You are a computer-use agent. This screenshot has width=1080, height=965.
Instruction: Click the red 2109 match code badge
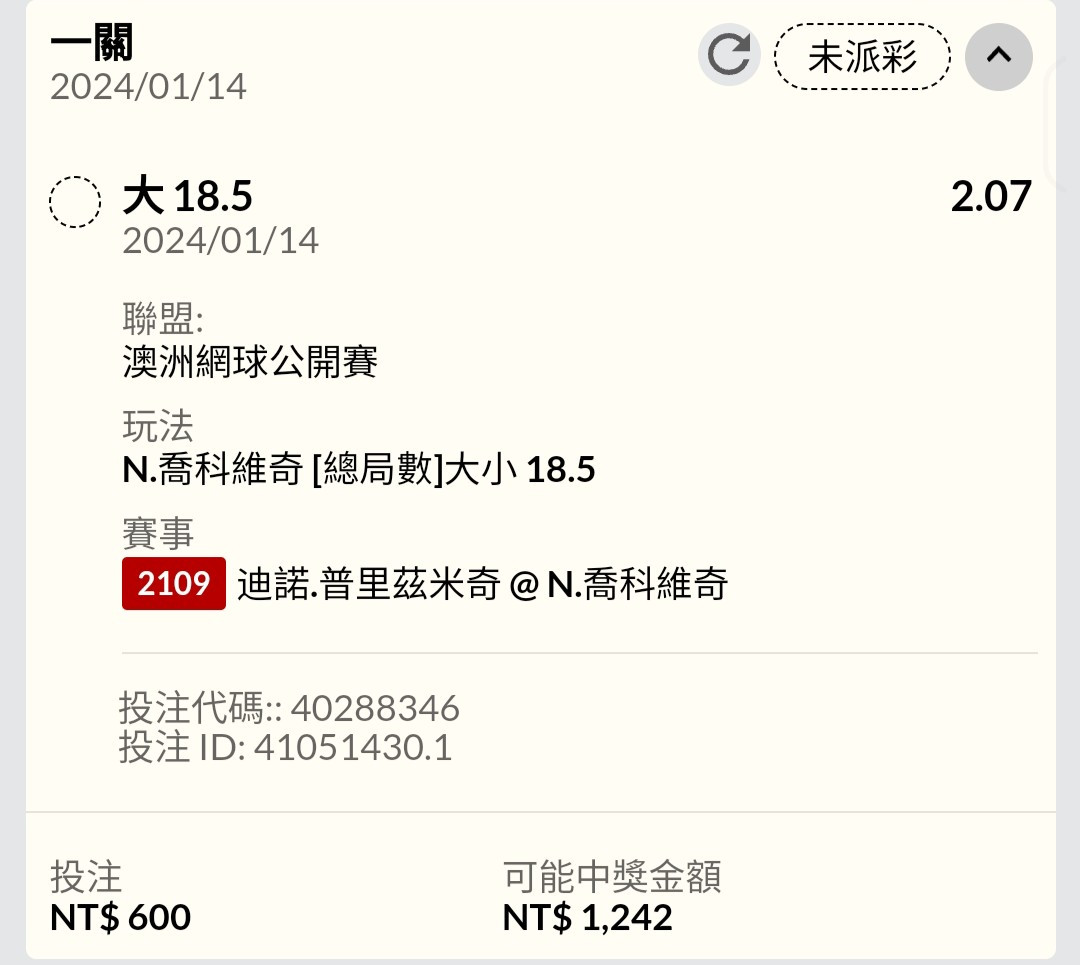click(174, 583)
